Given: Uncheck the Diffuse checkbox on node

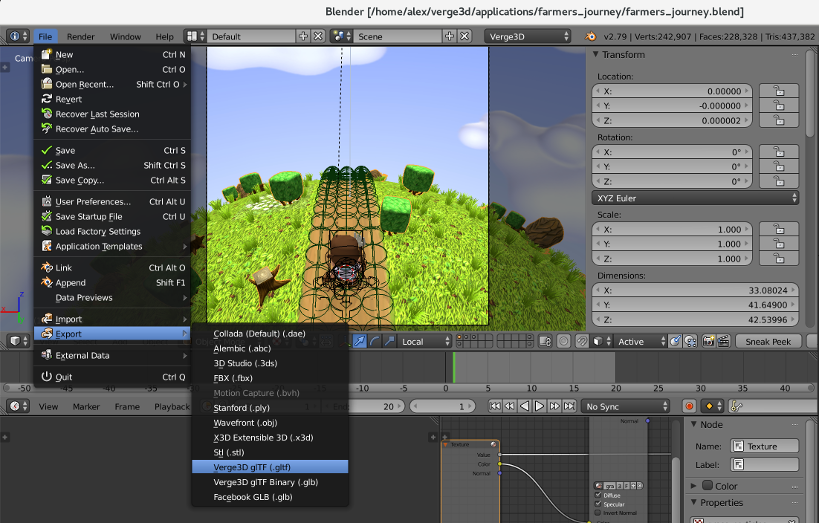Looking at the screenshot, I should pyautogui.click(x=598, y=495).
